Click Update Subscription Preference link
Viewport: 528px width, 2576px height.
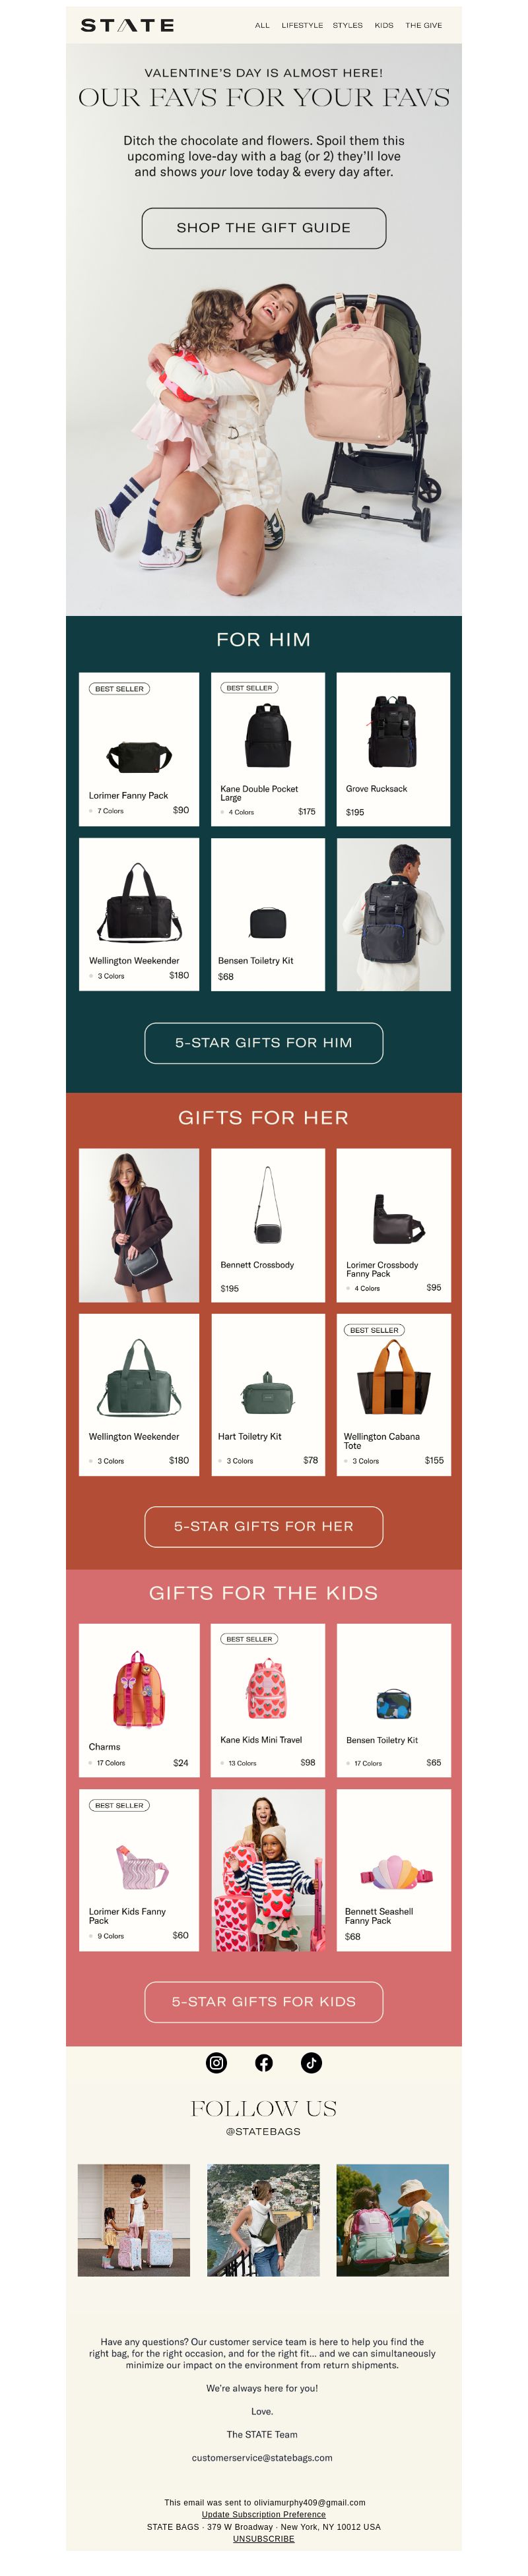[x=264, y=2514]
